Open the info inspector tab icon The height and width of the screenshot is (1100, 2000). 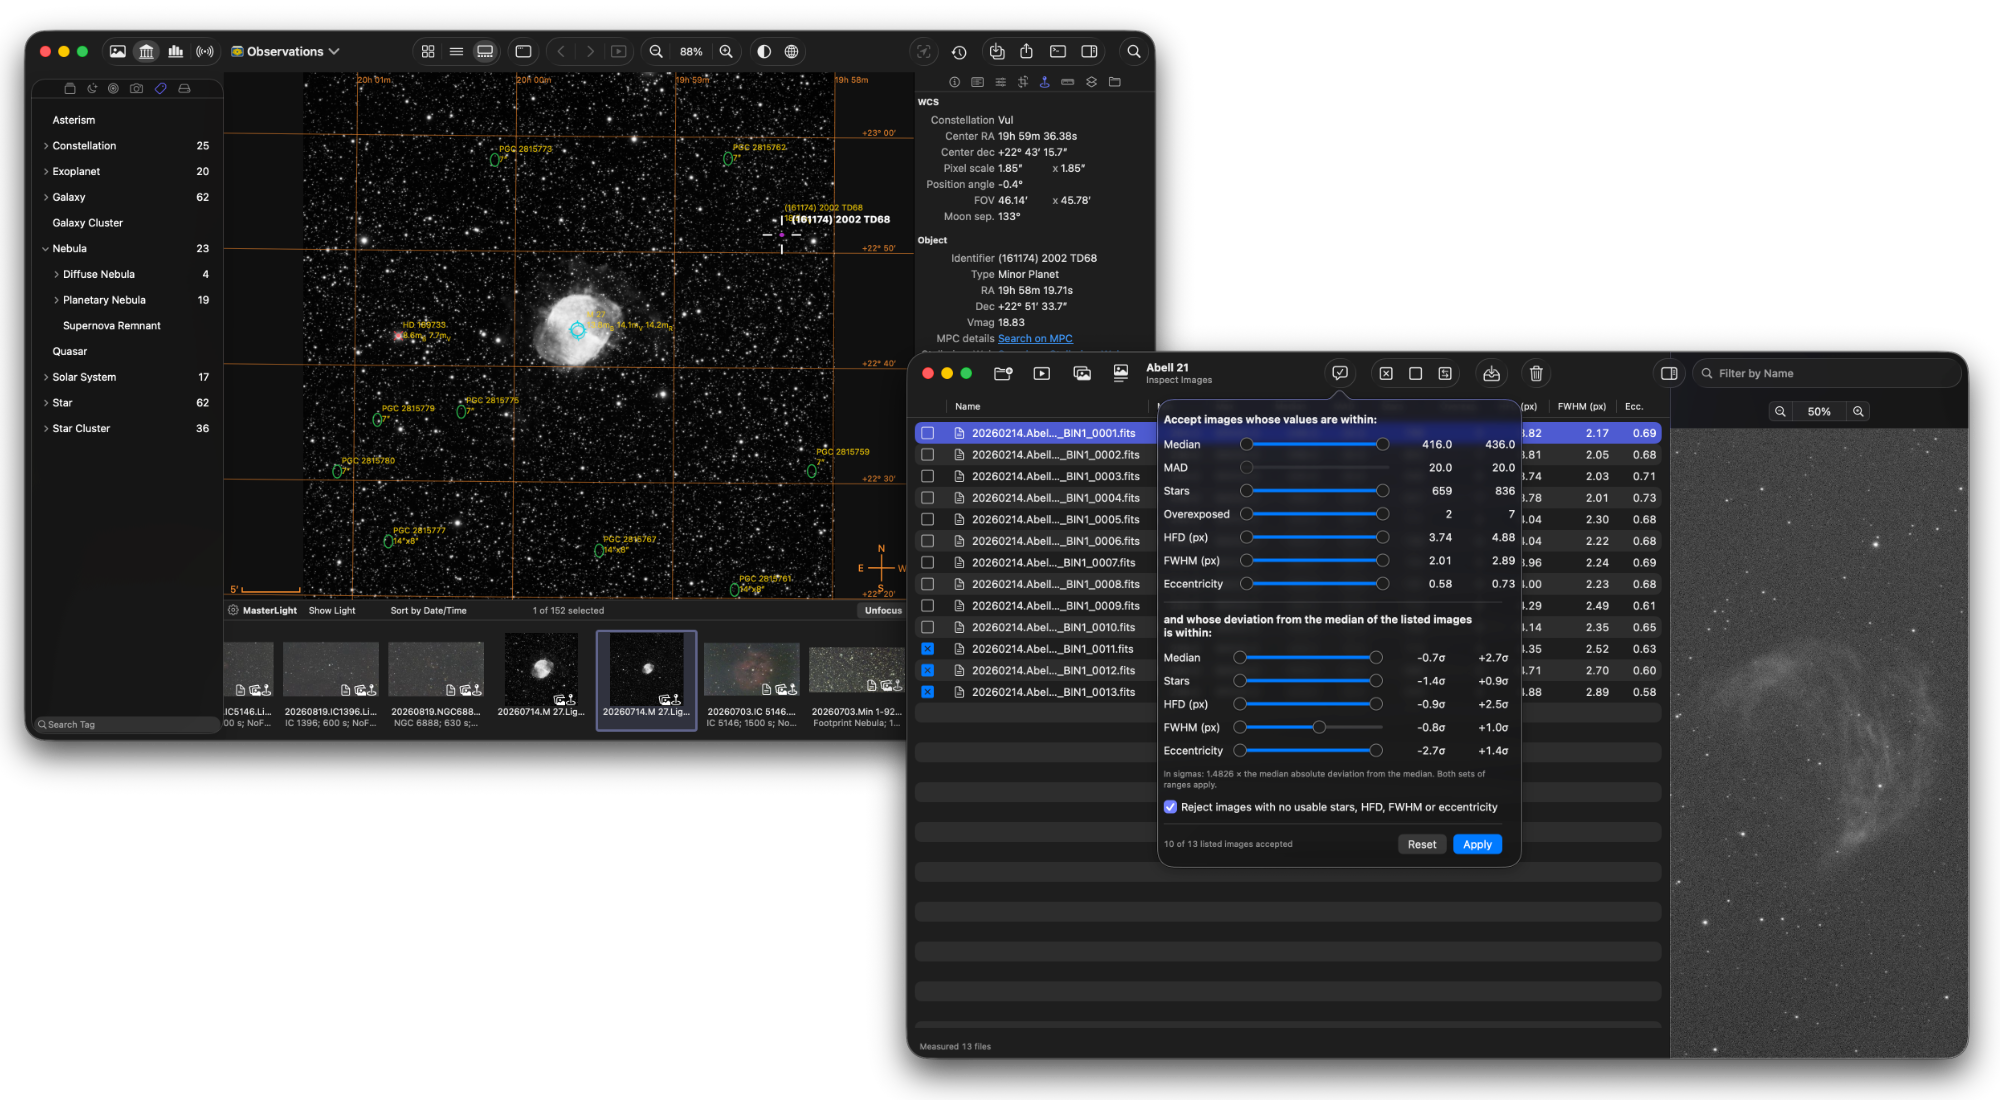pyautogui.click(x=954, y=82)
